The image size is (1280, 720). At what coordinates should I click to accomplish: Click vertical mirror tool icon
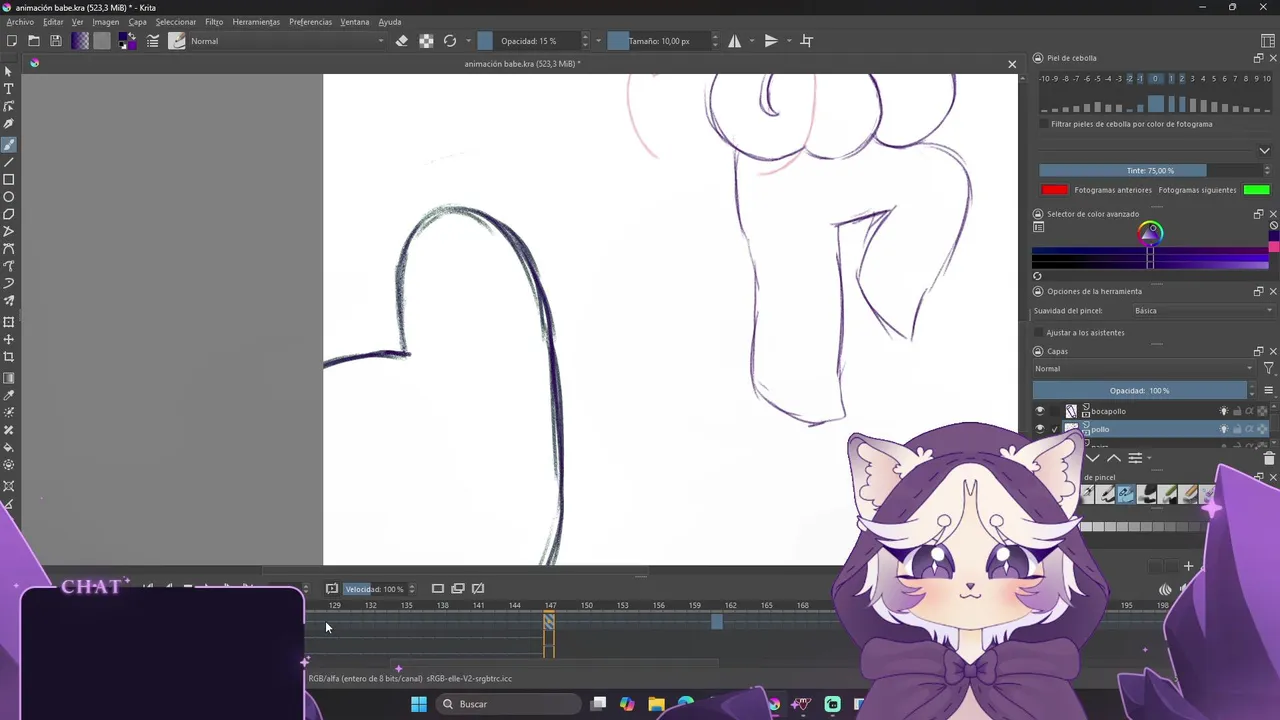click(771, 41)
